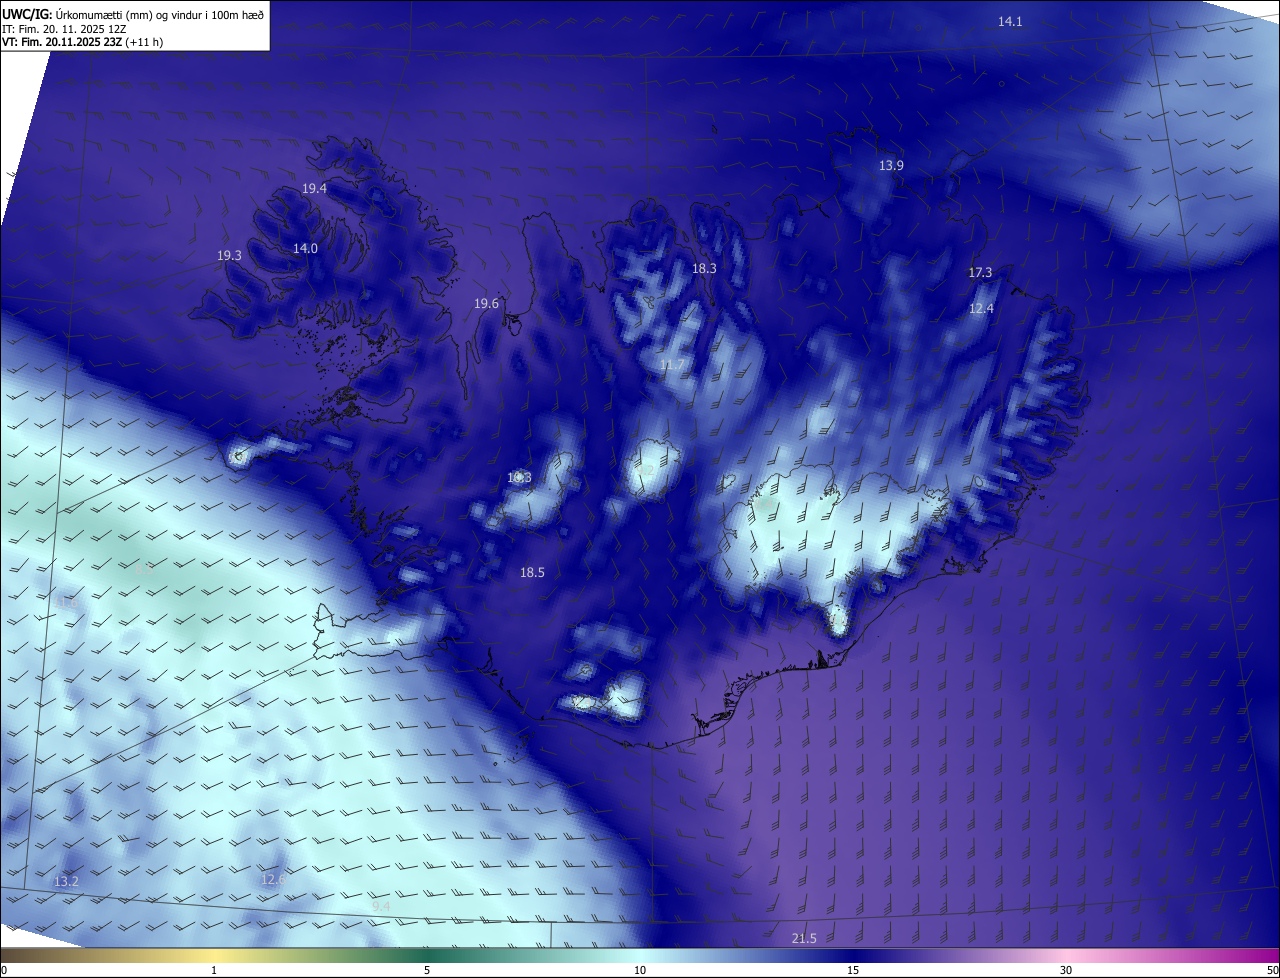Click the 19.4 value label
Image resolution: width=1280 pixels, height=978 pixels.
coord(315,188)
